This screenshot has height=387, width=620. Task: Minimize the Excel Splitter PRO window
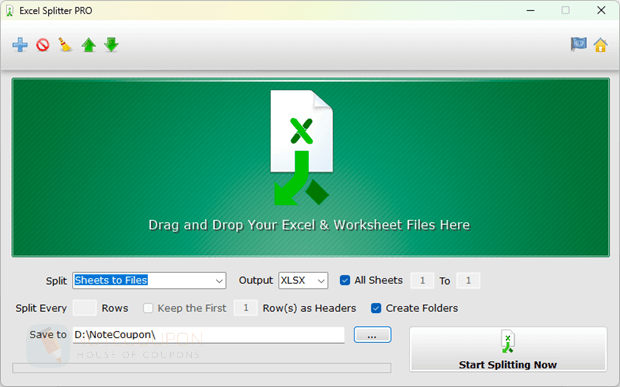coord(530,10)
